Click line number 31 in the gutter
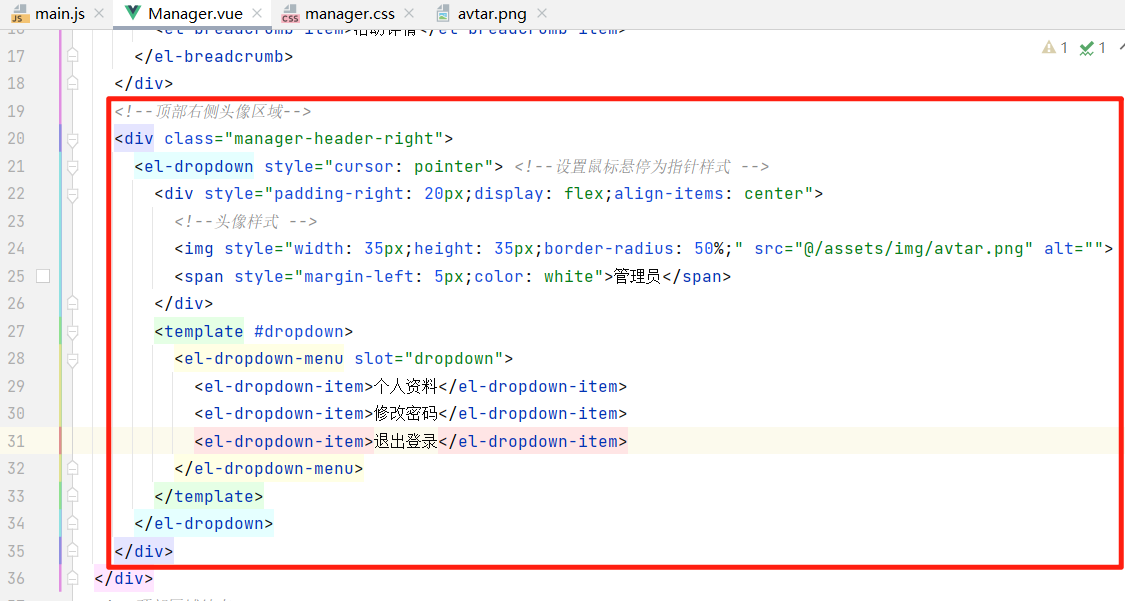This screenshot has height=601, width=1125. tap(16, 441)
